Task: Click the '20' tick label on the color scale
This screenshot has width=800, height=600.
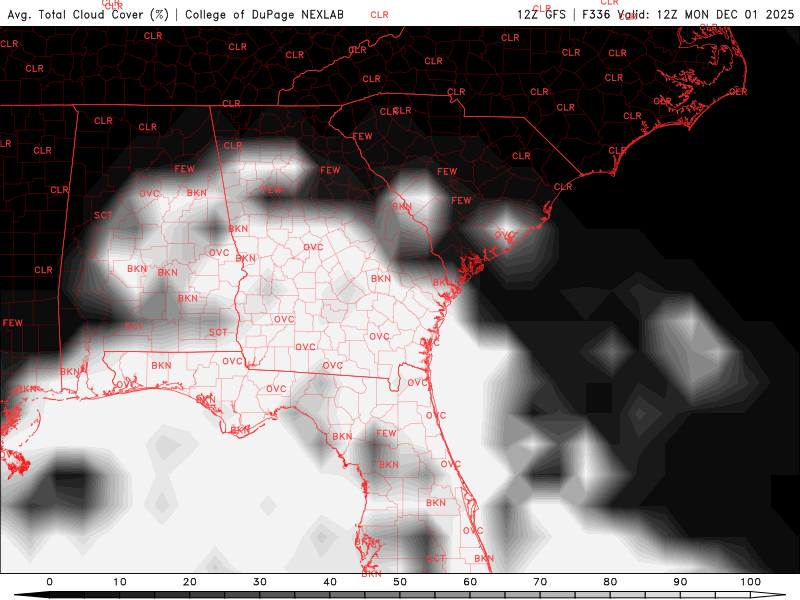Action: 190,582
